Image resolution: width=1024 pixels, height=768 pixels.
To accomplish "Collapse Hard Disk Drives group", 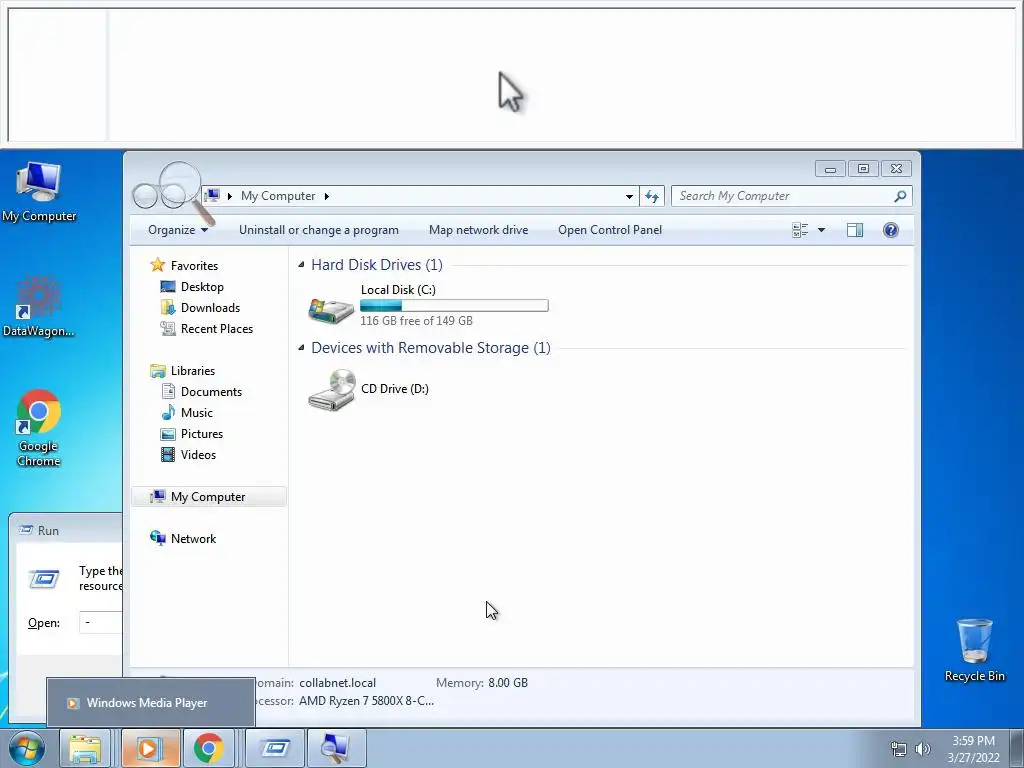I will 301,264.
